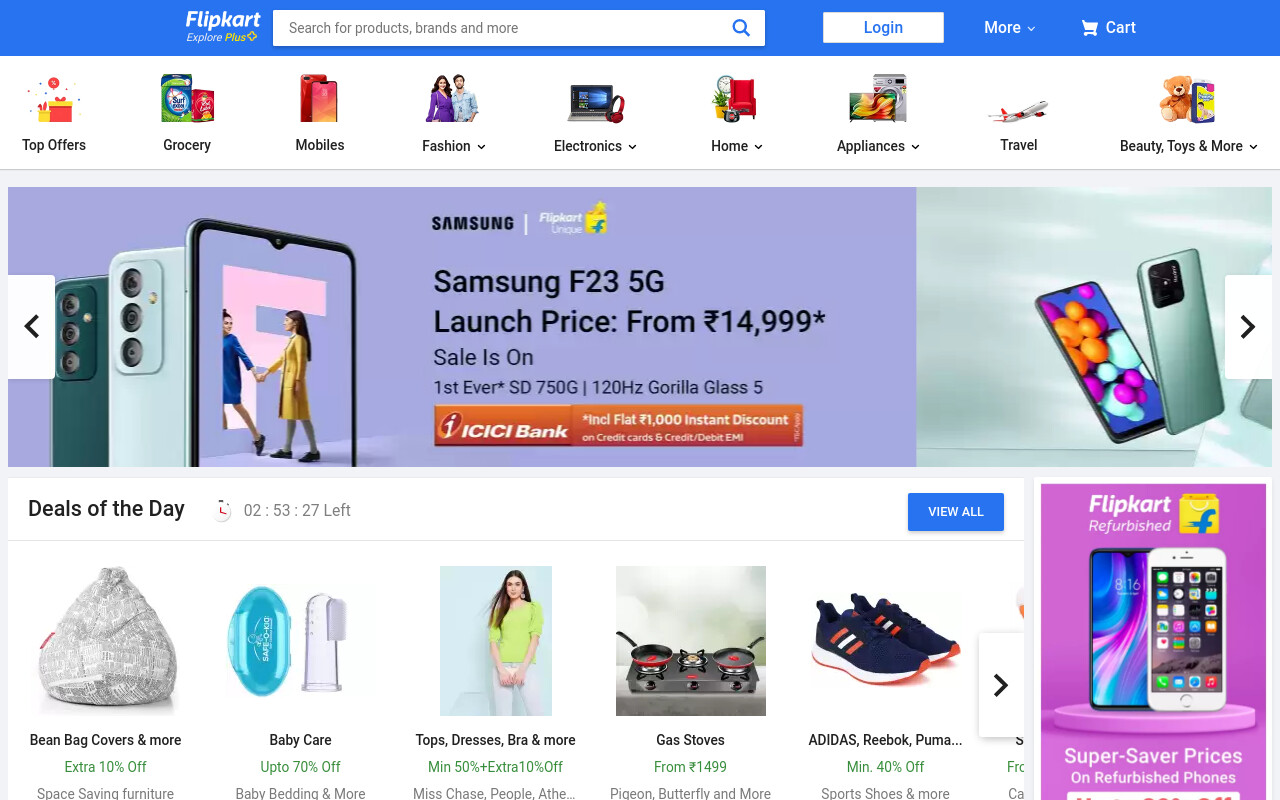Advance to next banner slide arrow
1280x800 pixels.
click(x=1248, y=327)
